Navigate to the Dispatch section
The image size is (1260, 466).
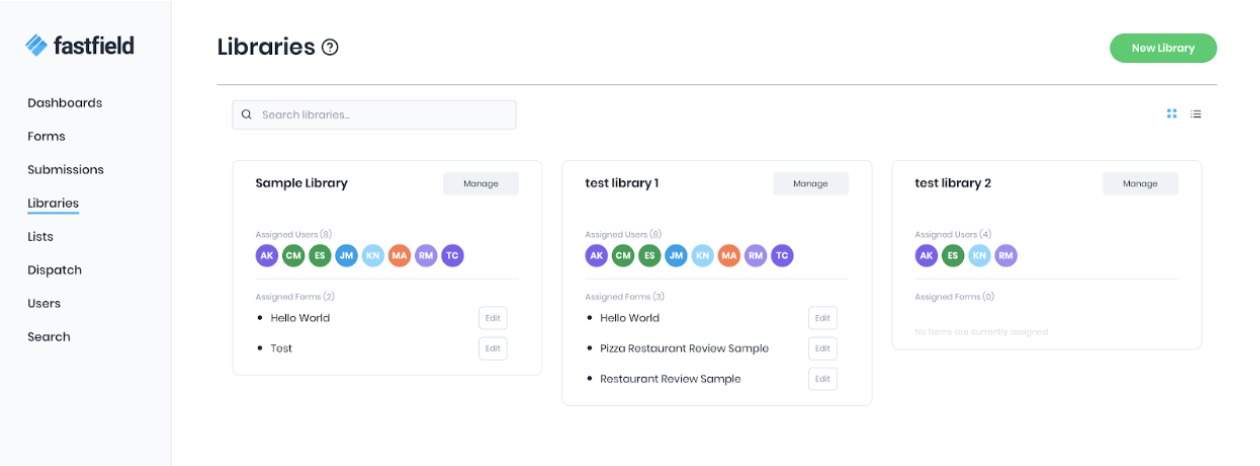click(55, 270)
